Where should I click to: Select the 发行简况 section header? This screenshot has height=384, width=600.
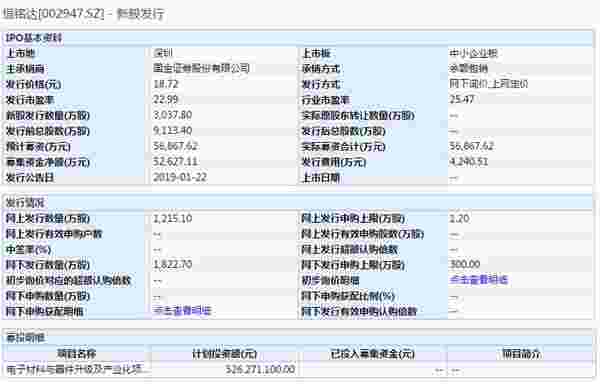point(25,203)
